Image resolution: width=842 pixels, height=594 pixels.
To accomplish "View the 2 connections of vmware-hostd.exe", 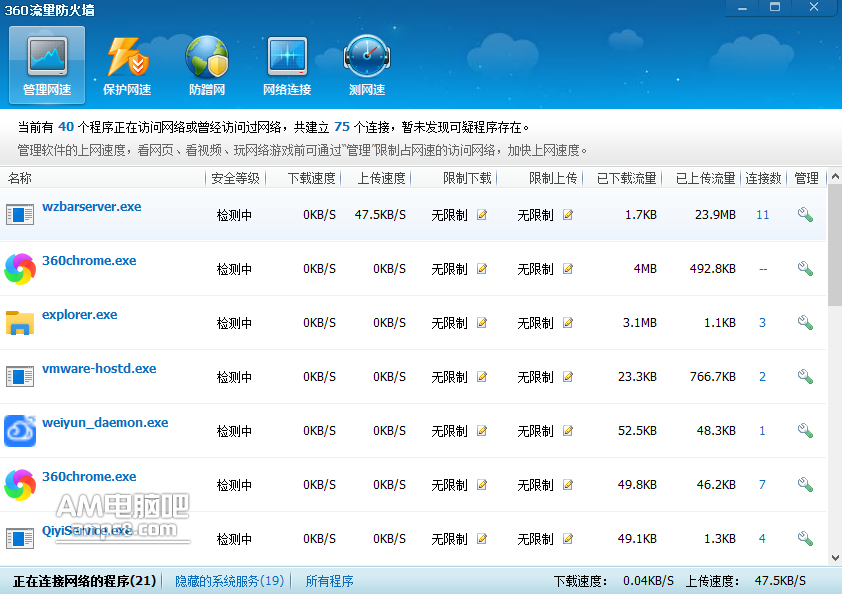I will pyautogui.click(x=763, y=376).
